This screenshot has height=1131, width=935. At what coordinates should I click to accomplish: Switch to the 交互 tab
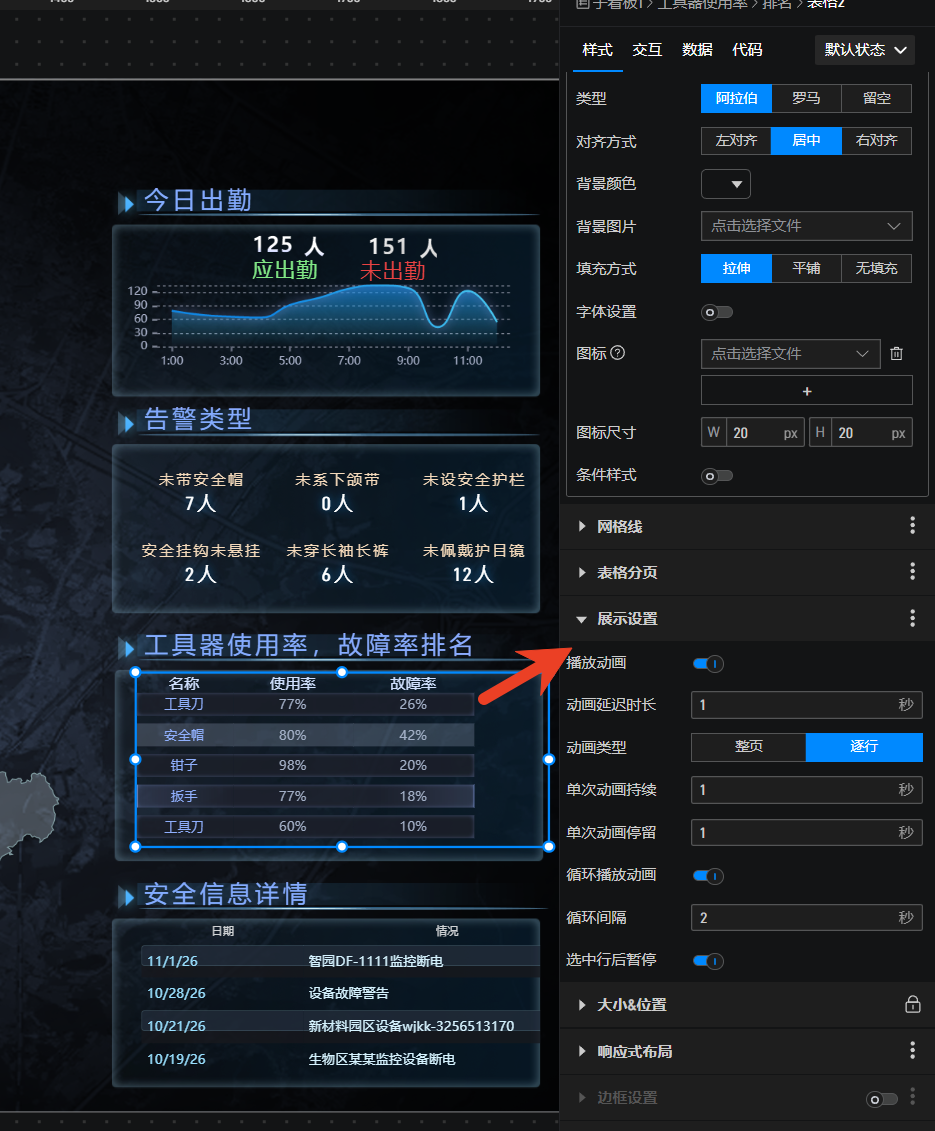(647, 50)
